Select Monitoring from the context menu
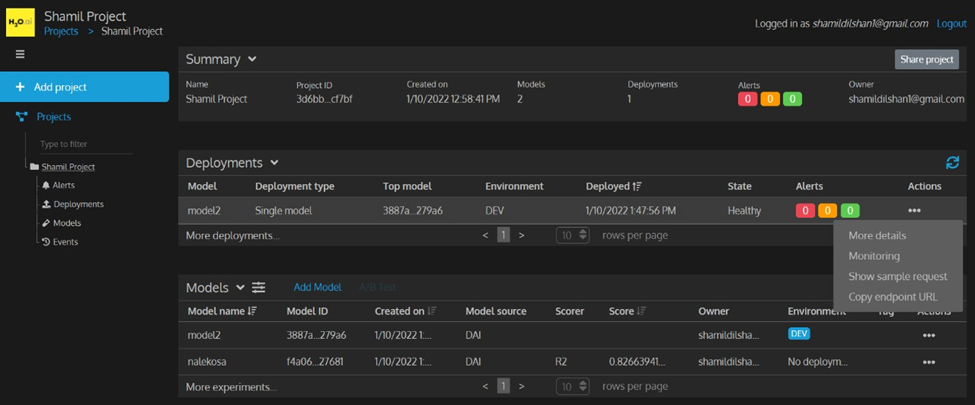Image resolution: width=975 pixels, height=405 pixels. pyautogui.click(x=874, y=256)
